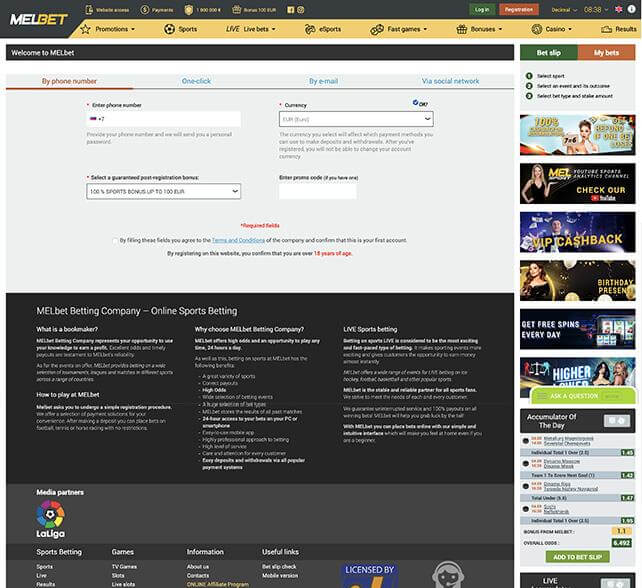Open the TV Games footer link
The image size is (642, 588).
124,567
